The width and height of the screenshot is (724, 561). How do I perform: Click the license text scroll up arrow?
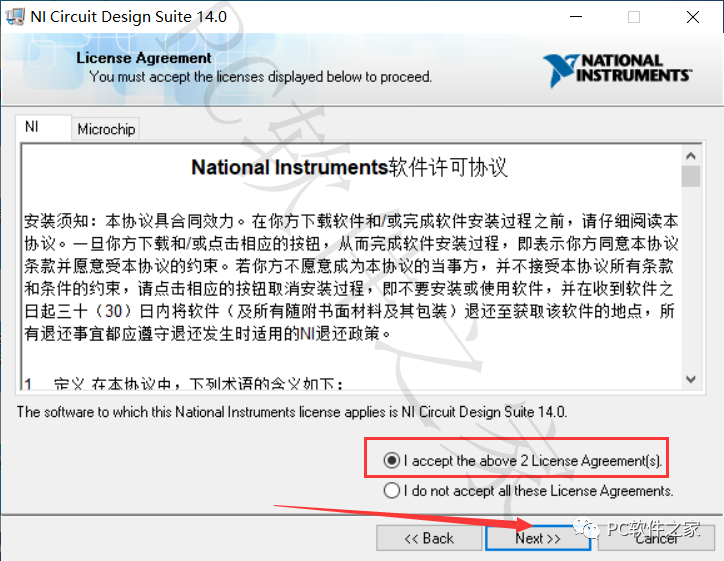click(691, 156)
